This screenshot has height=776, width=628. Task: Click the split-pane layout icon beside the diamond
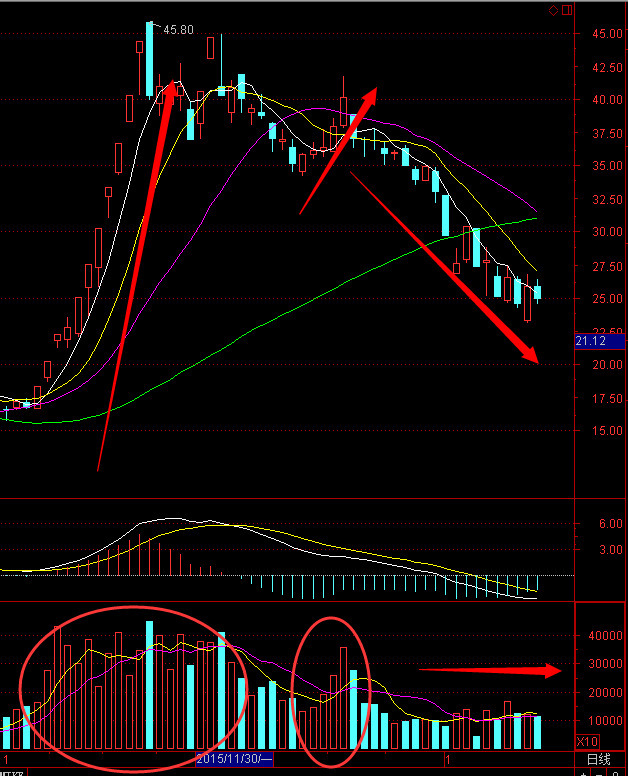tap(567, 9)
